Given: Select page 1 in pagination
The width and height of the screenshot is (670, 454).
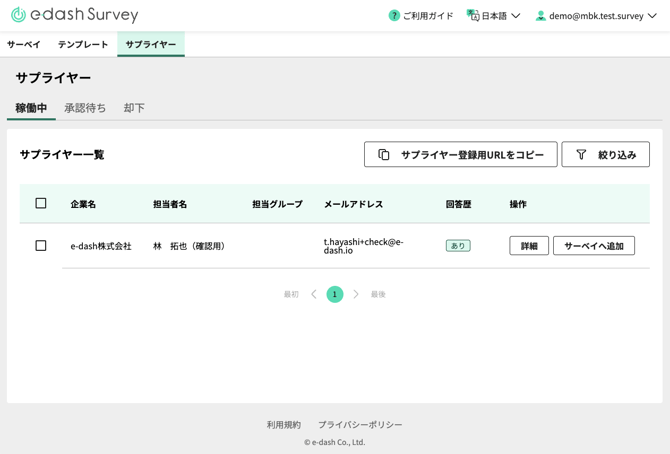Looking at the screenshot, I should coord(335,294).
